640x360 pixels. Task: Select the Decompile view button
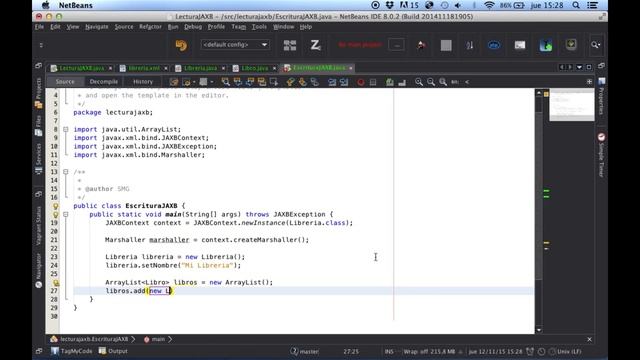pos(104,82)
